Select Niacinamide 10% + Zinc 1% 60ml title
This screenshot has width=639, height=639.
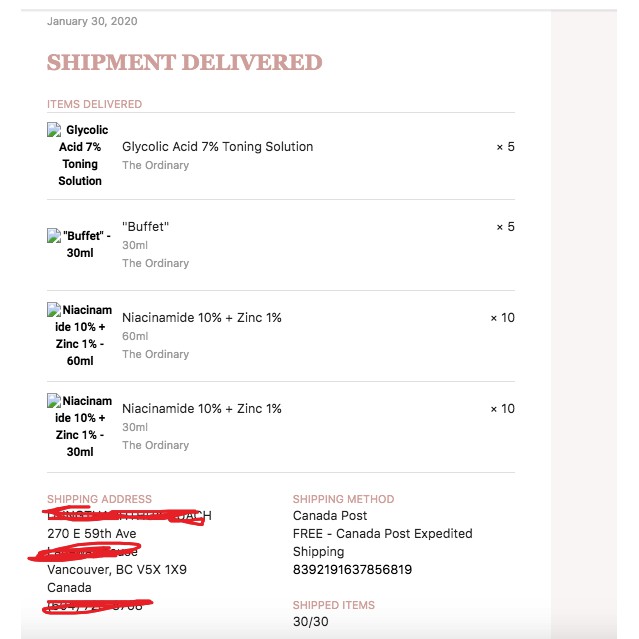pyautogui.click(x=202, y=318)
